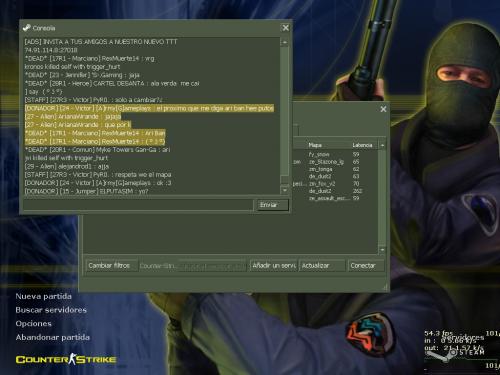Click server list scrollbar up arrow
Screen dimensions: 500x375
tap(382, 145)
